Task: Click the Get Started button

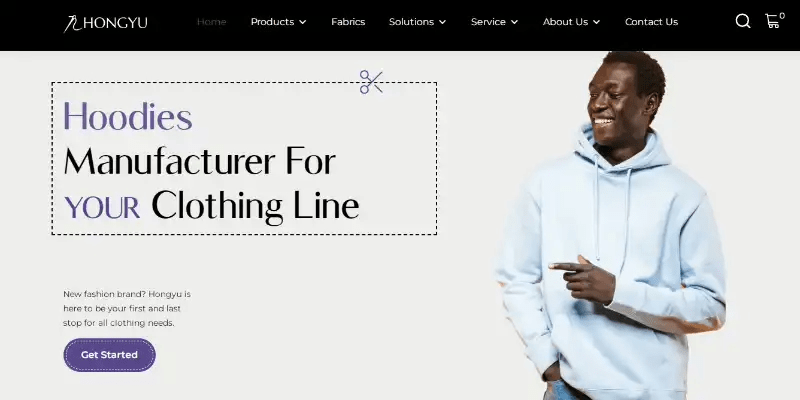Action: pyautogui.click(x=109, y=355)
